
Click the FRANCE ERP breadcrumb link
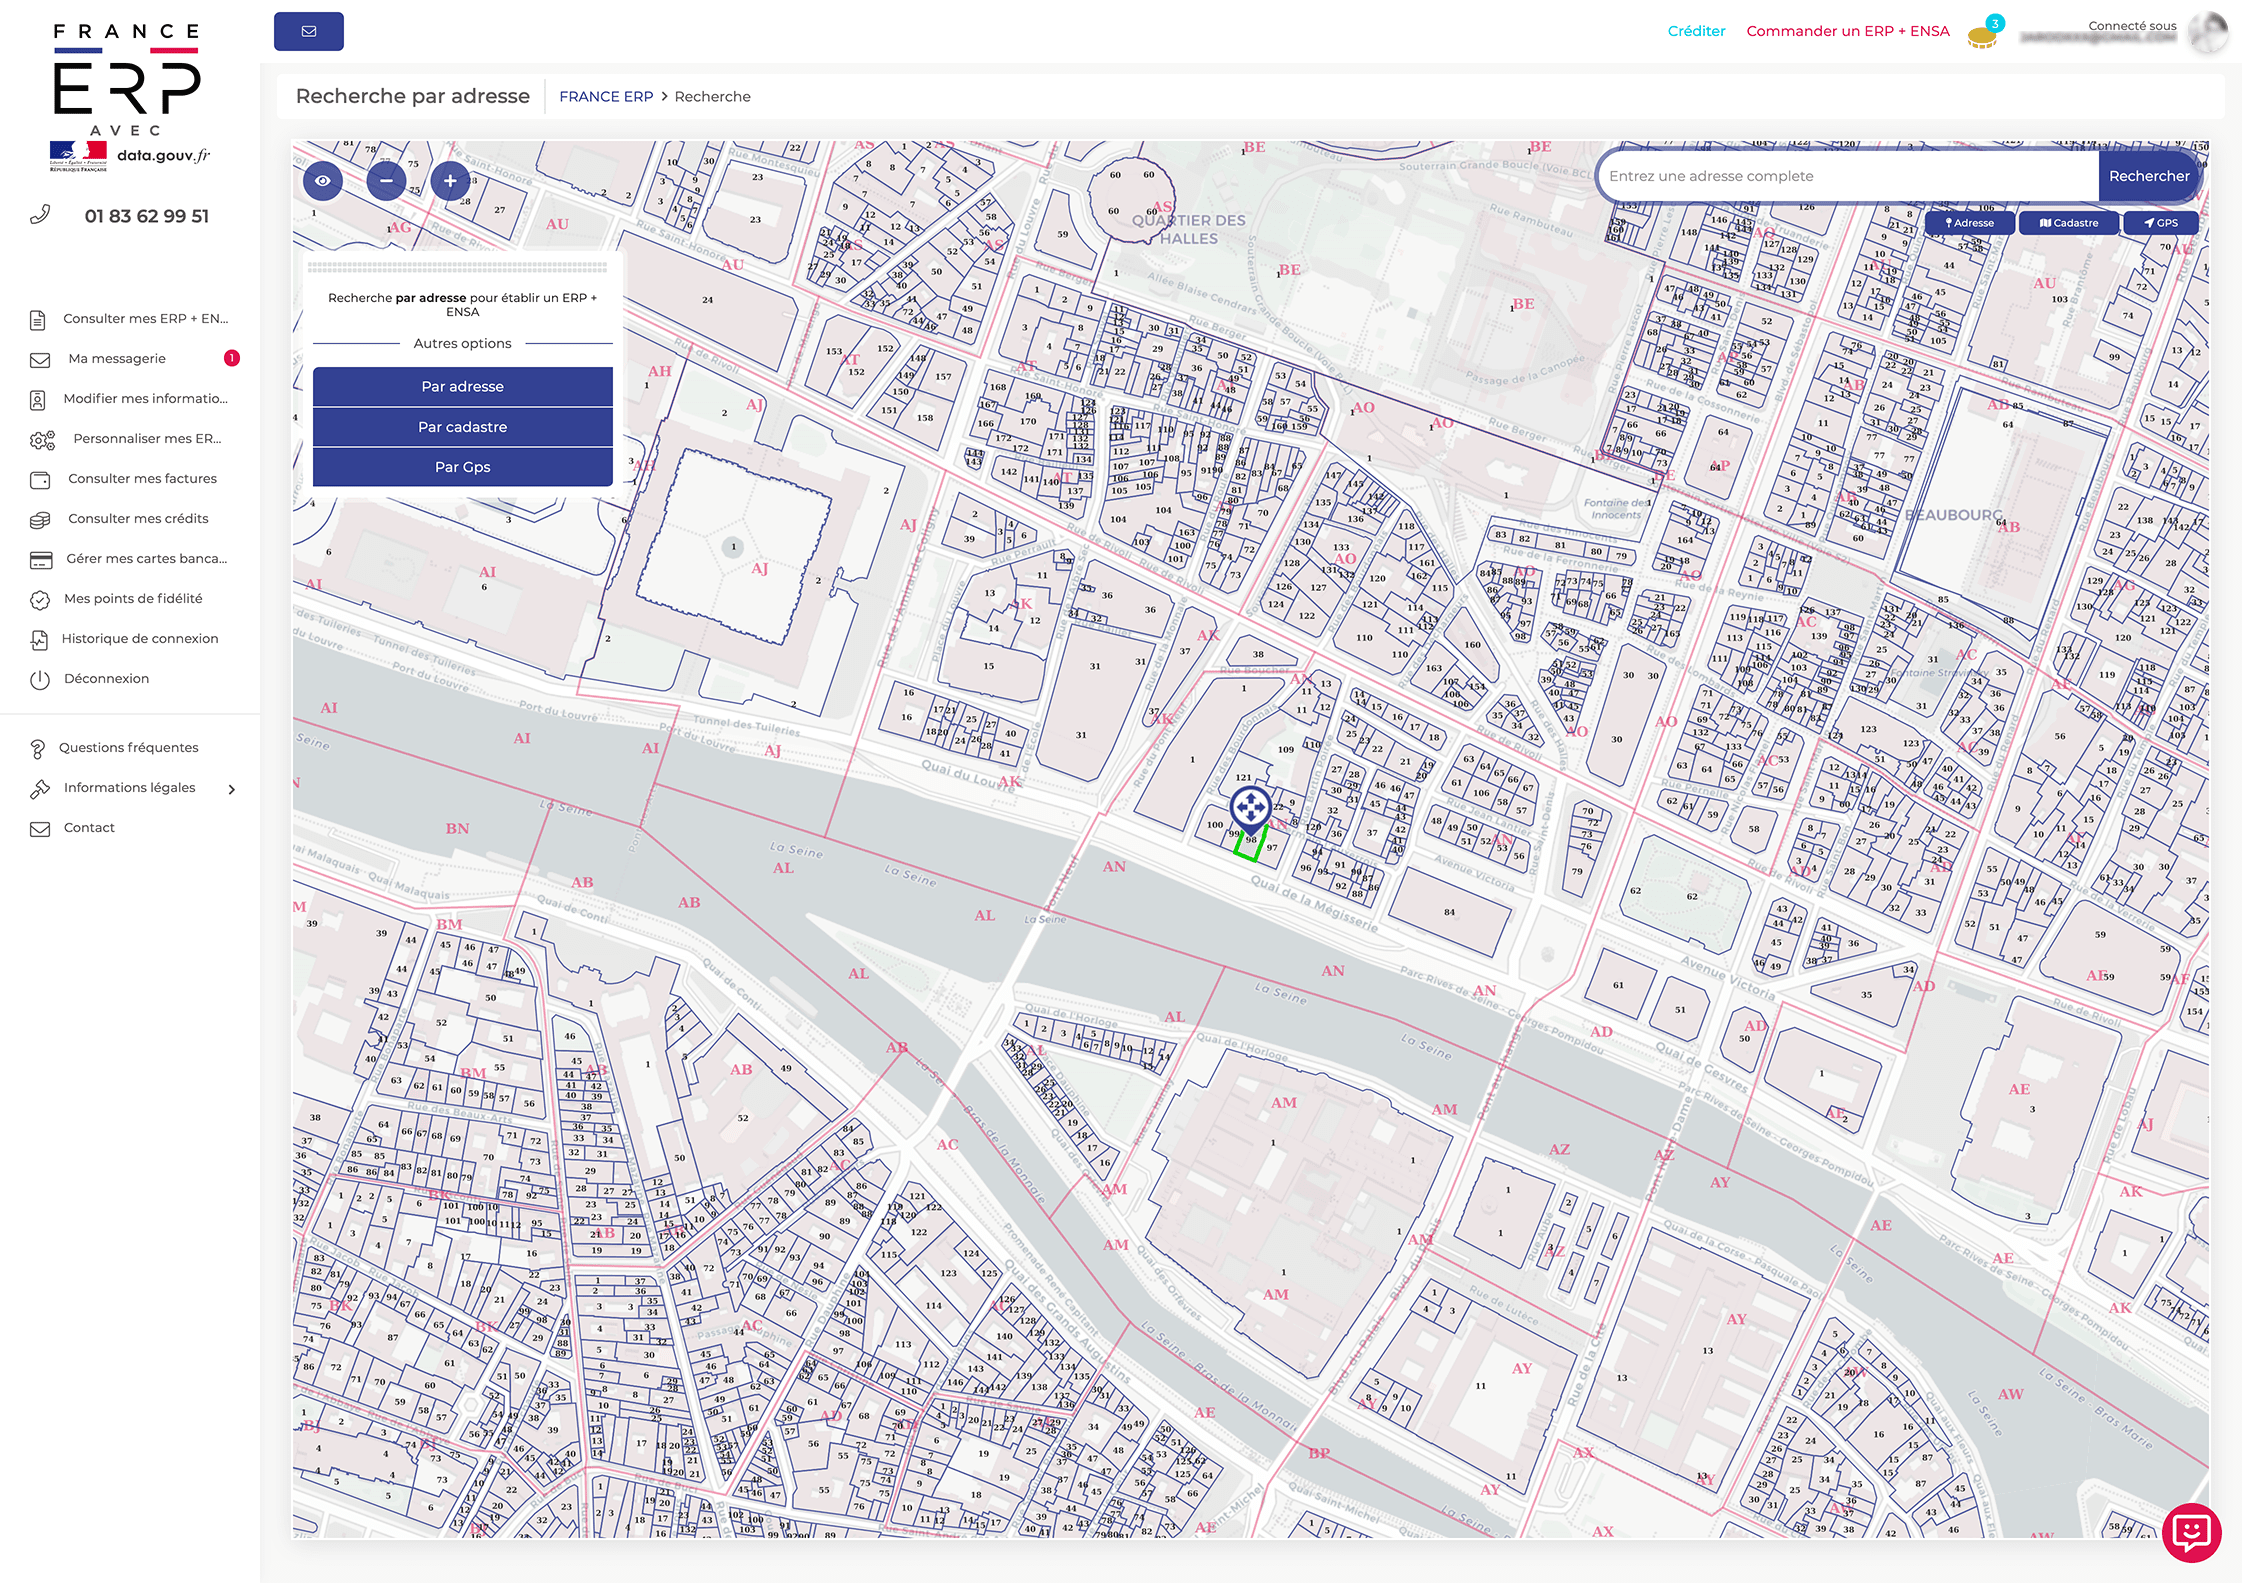point(606,97)
